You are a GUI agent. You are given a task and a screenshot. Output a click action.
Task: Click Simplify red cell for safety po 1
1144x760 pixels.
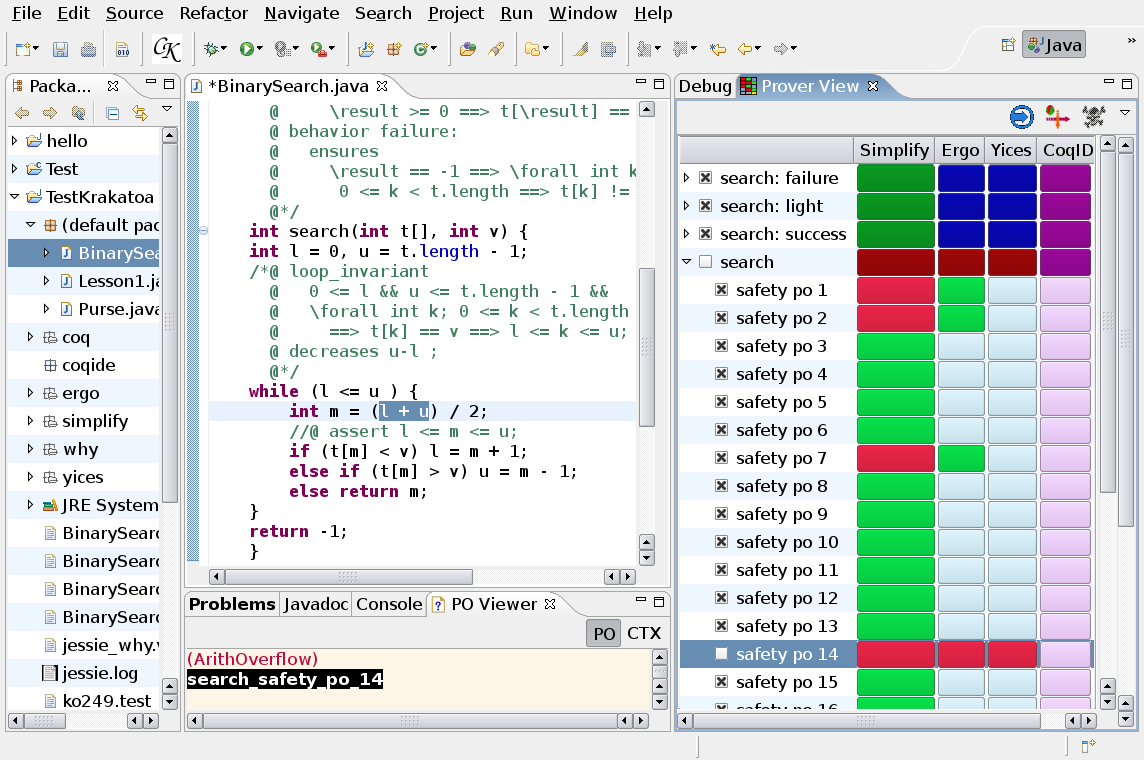[x=895, y=290]
